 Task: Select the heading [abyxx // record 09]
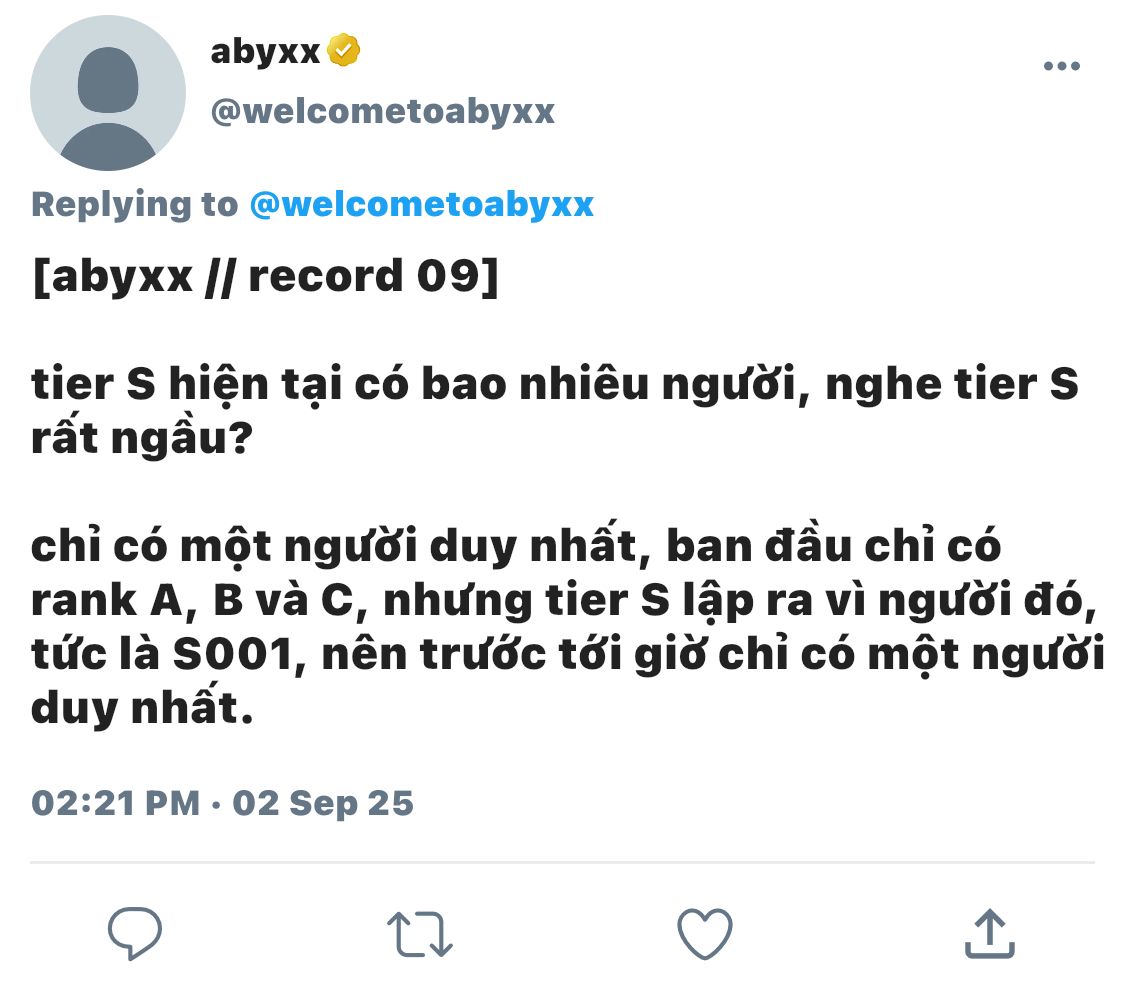coord(265,276)
